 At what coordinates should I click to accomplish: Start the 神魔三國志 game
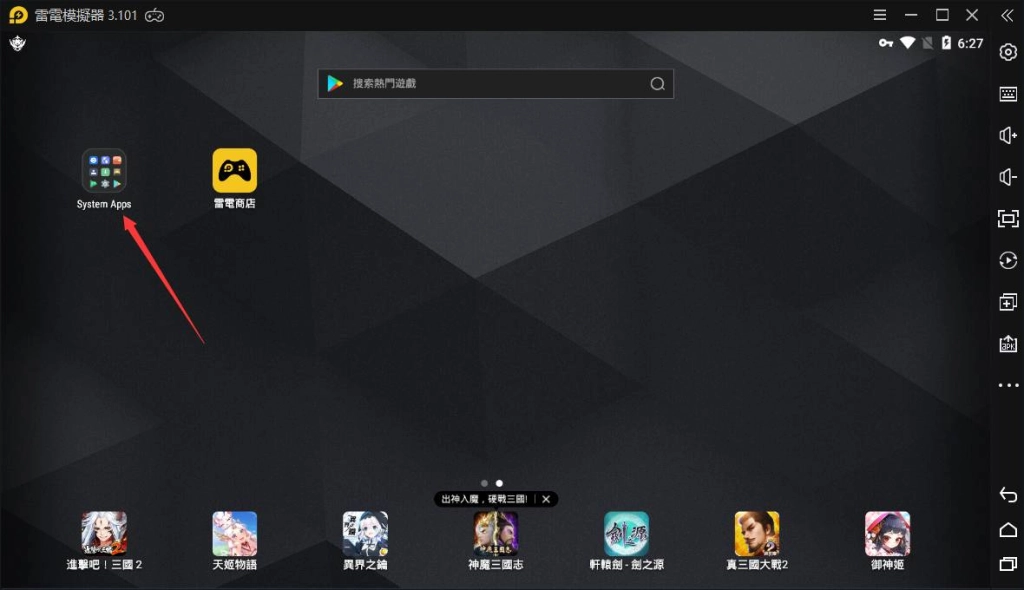point(496,534)
